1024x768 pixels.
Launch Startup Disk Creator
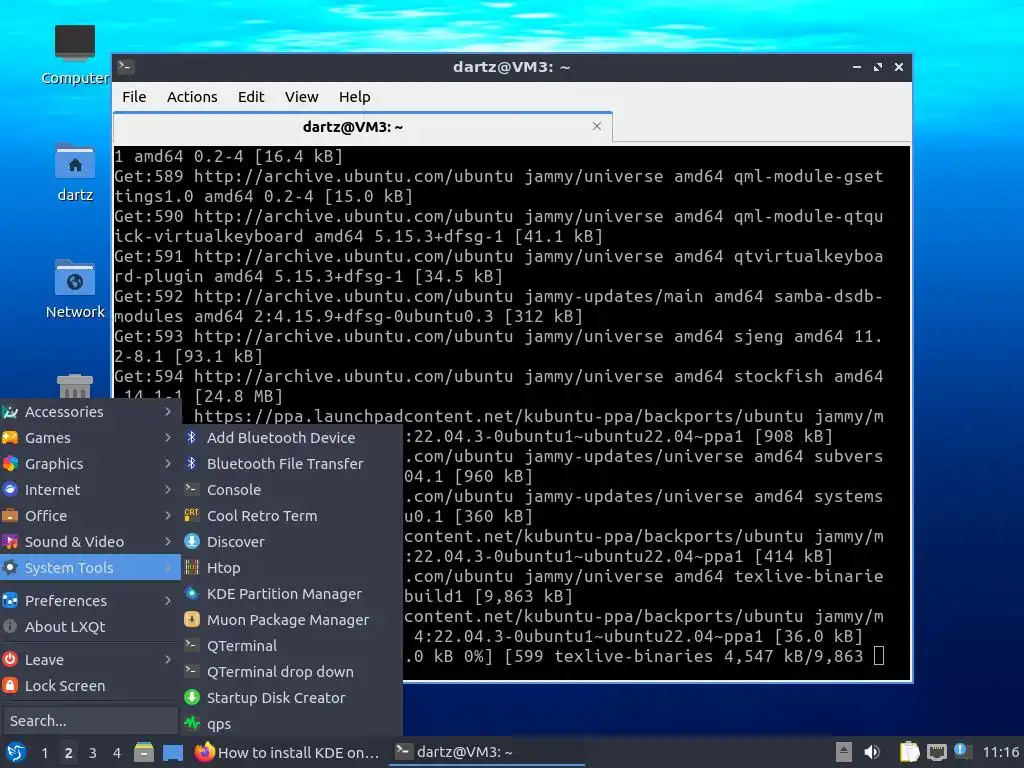point(293,697)
